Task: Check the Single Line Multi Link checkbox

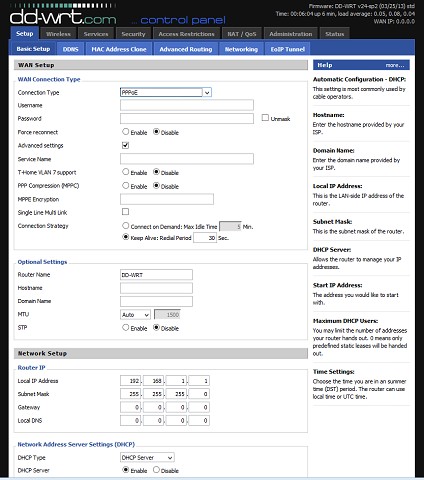Action: coord(125,212)
